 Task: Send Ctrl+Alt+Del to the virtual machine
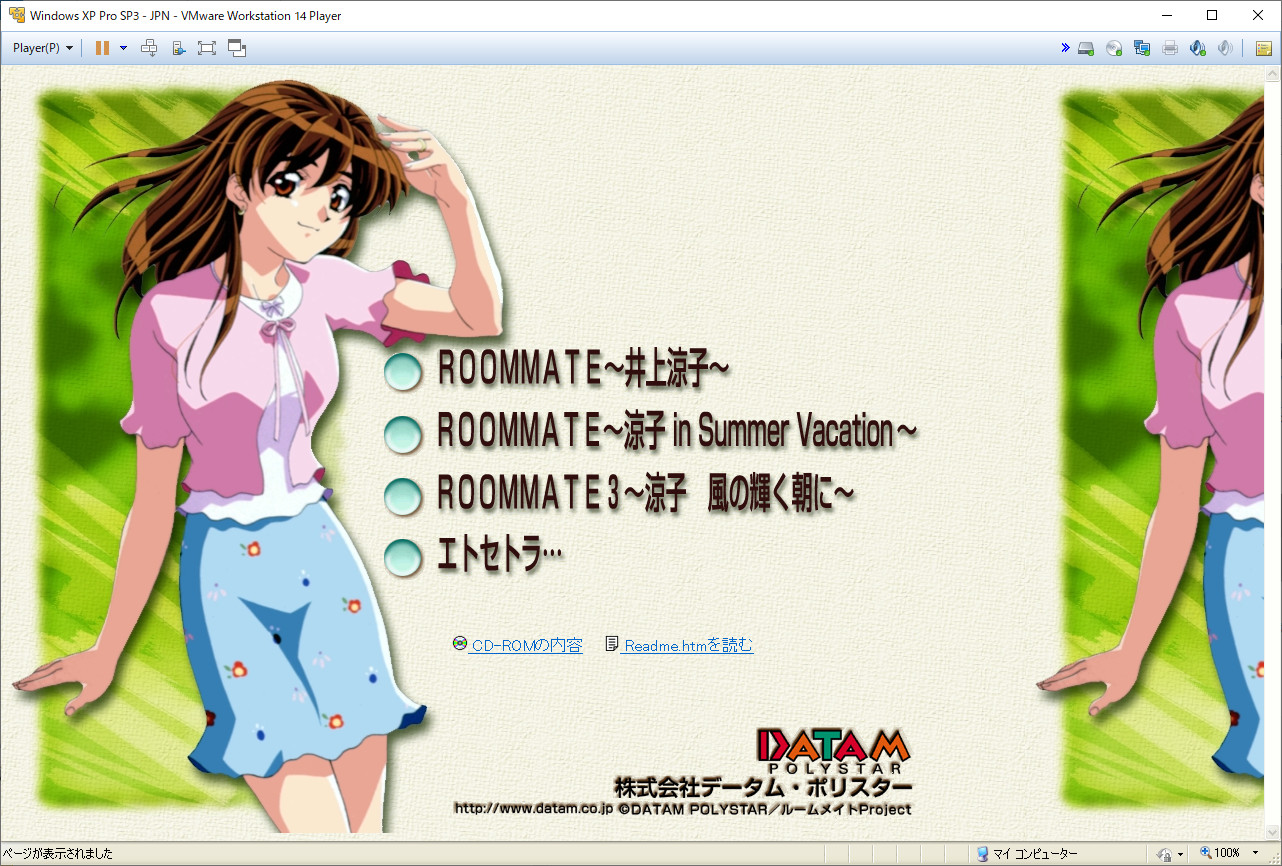[149, 48]
